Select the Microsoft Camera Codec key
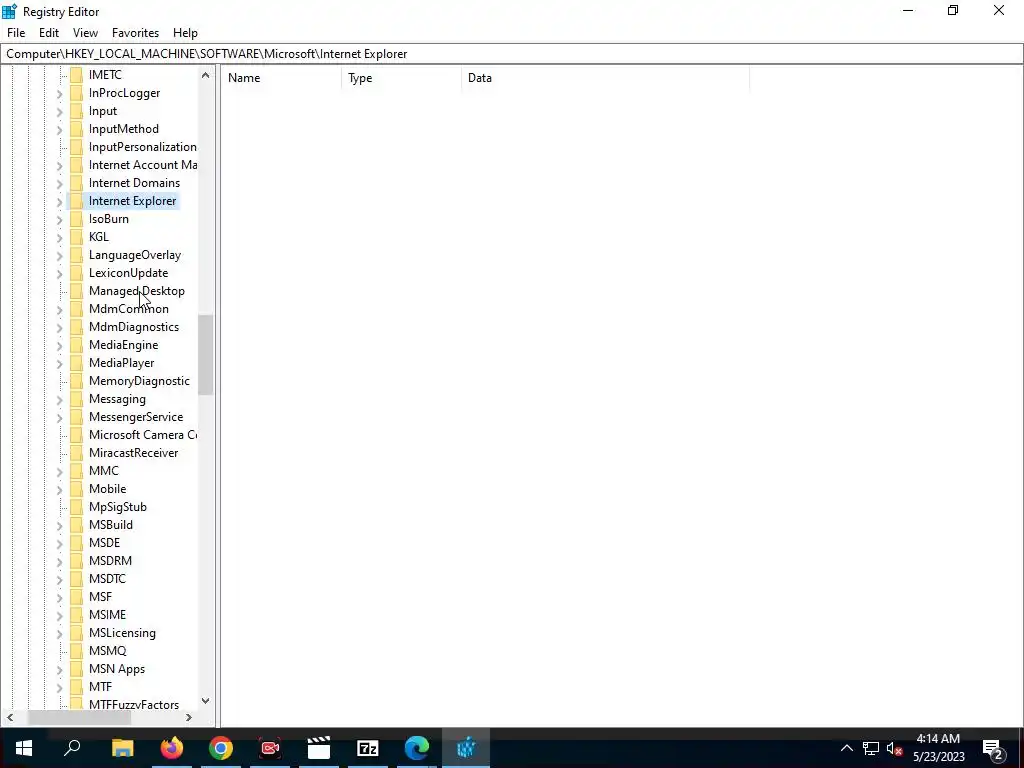 142,435
